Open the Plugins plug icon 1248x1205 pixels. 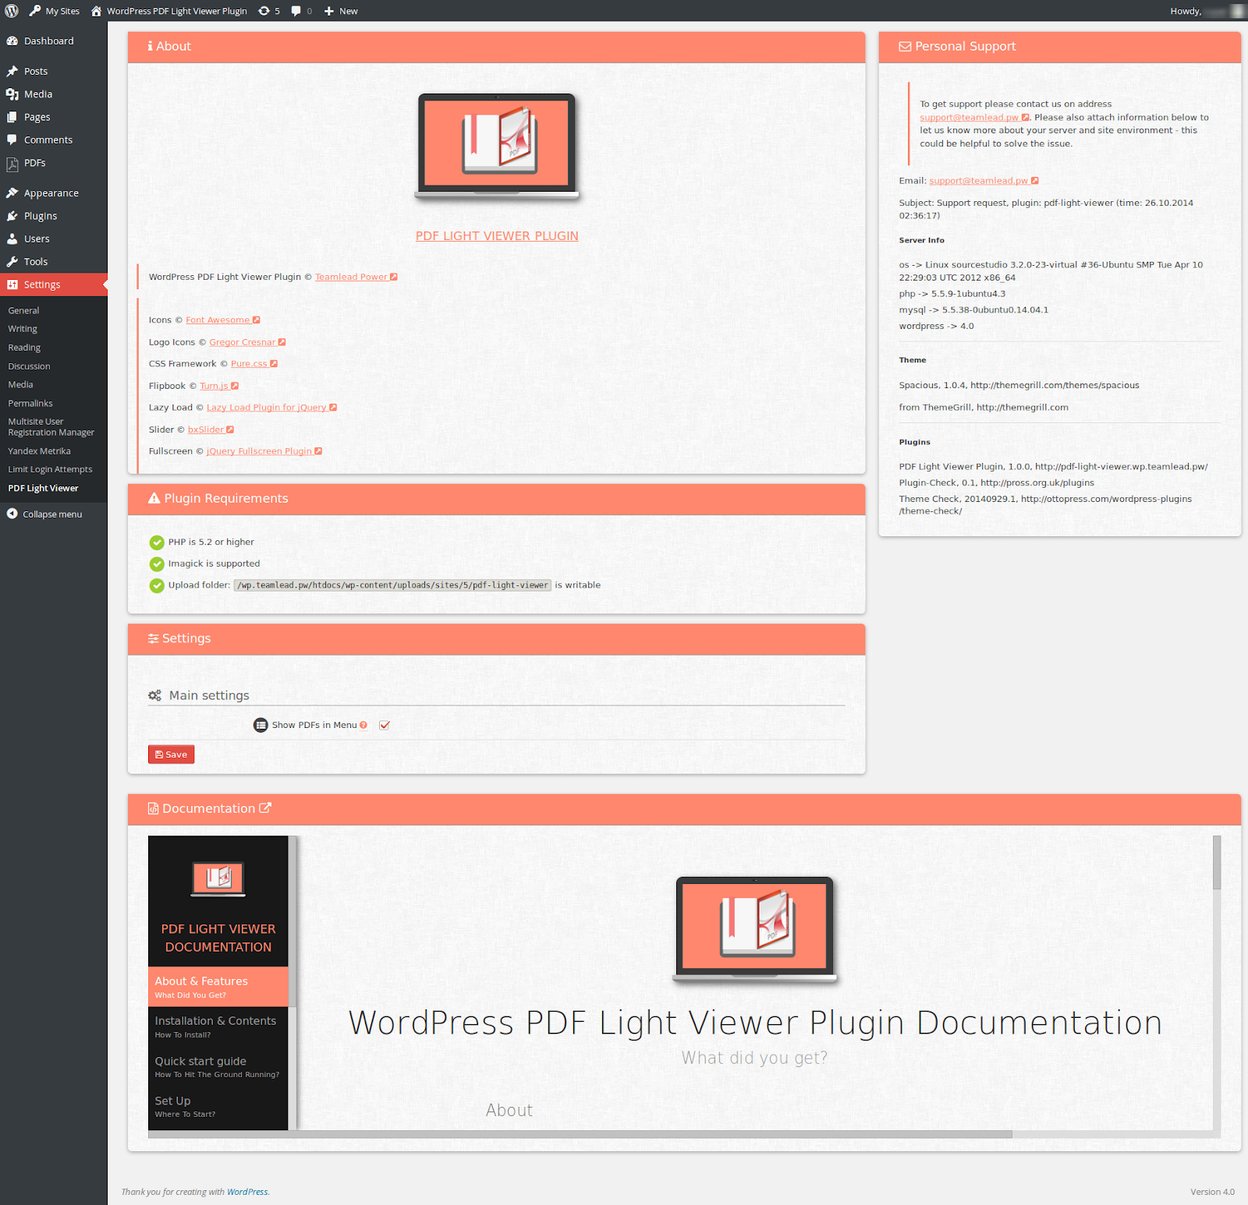pyautogui.click(x=12, y=215)
